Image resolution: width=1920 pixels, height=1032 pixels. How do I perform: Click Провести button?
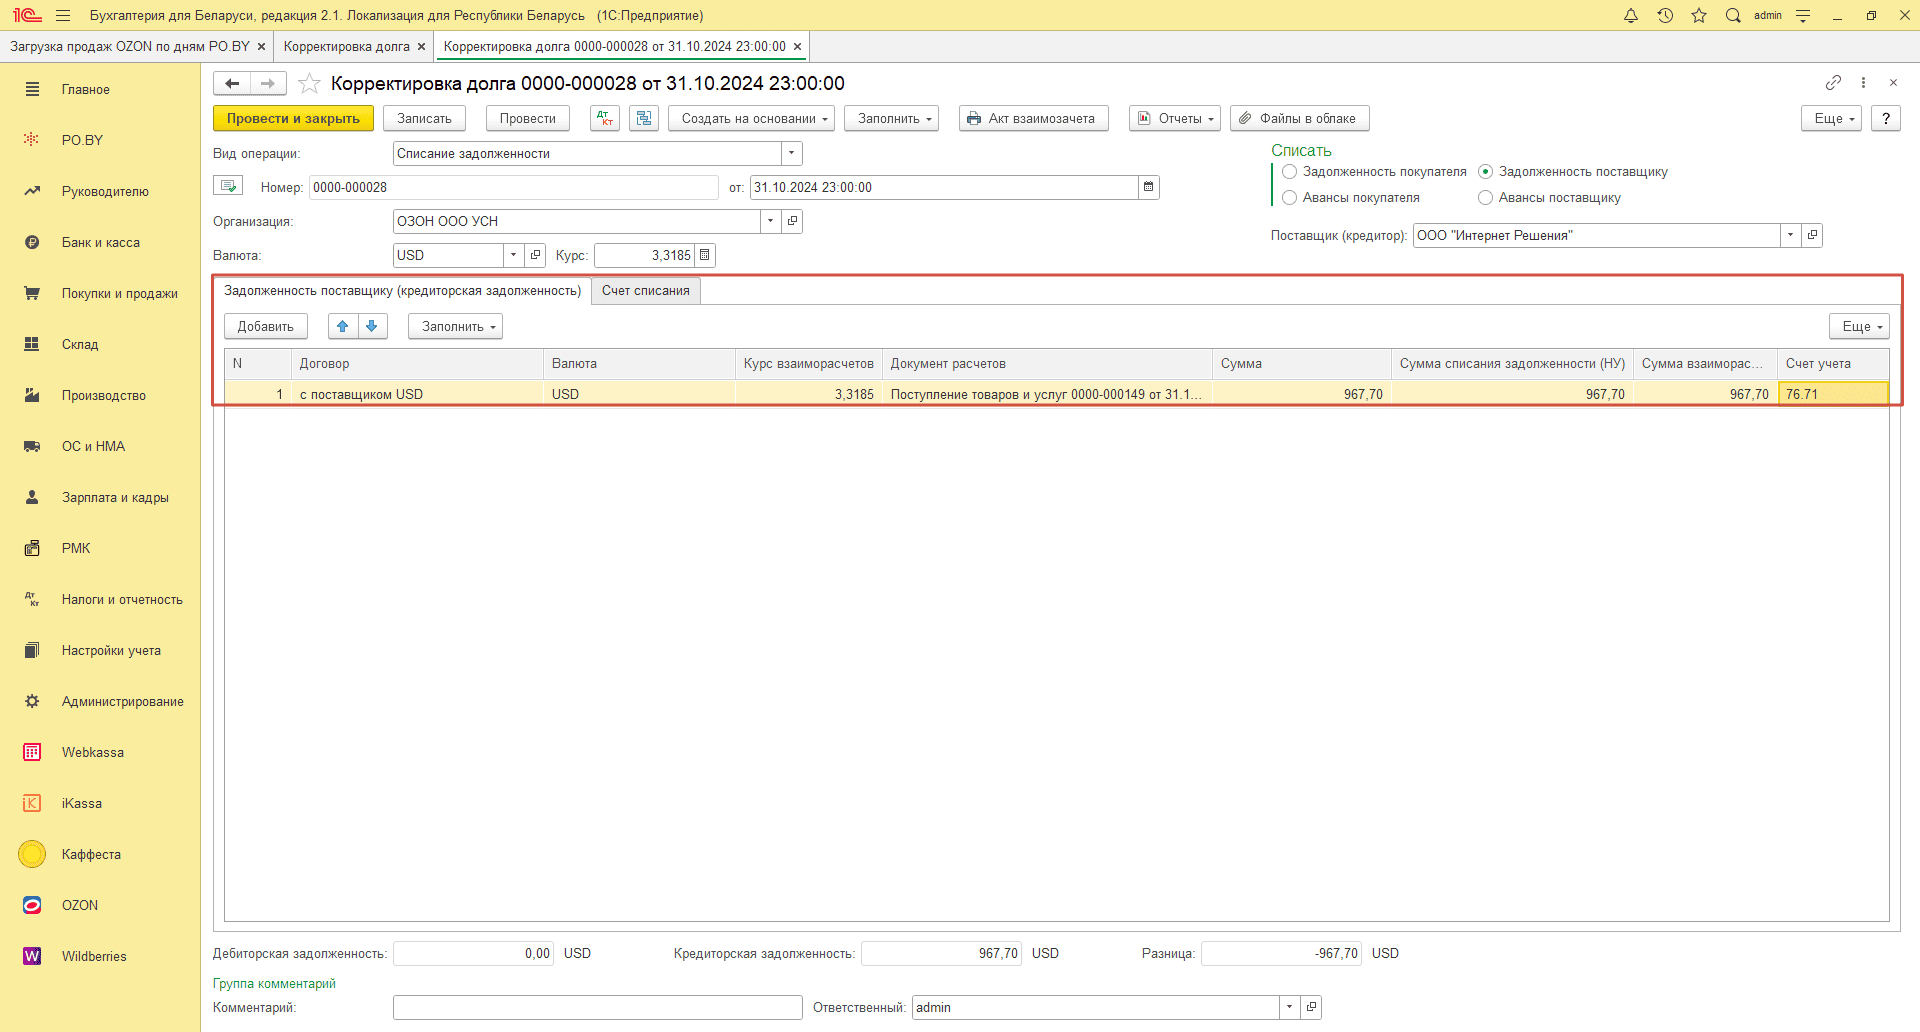tap(528, 118)
